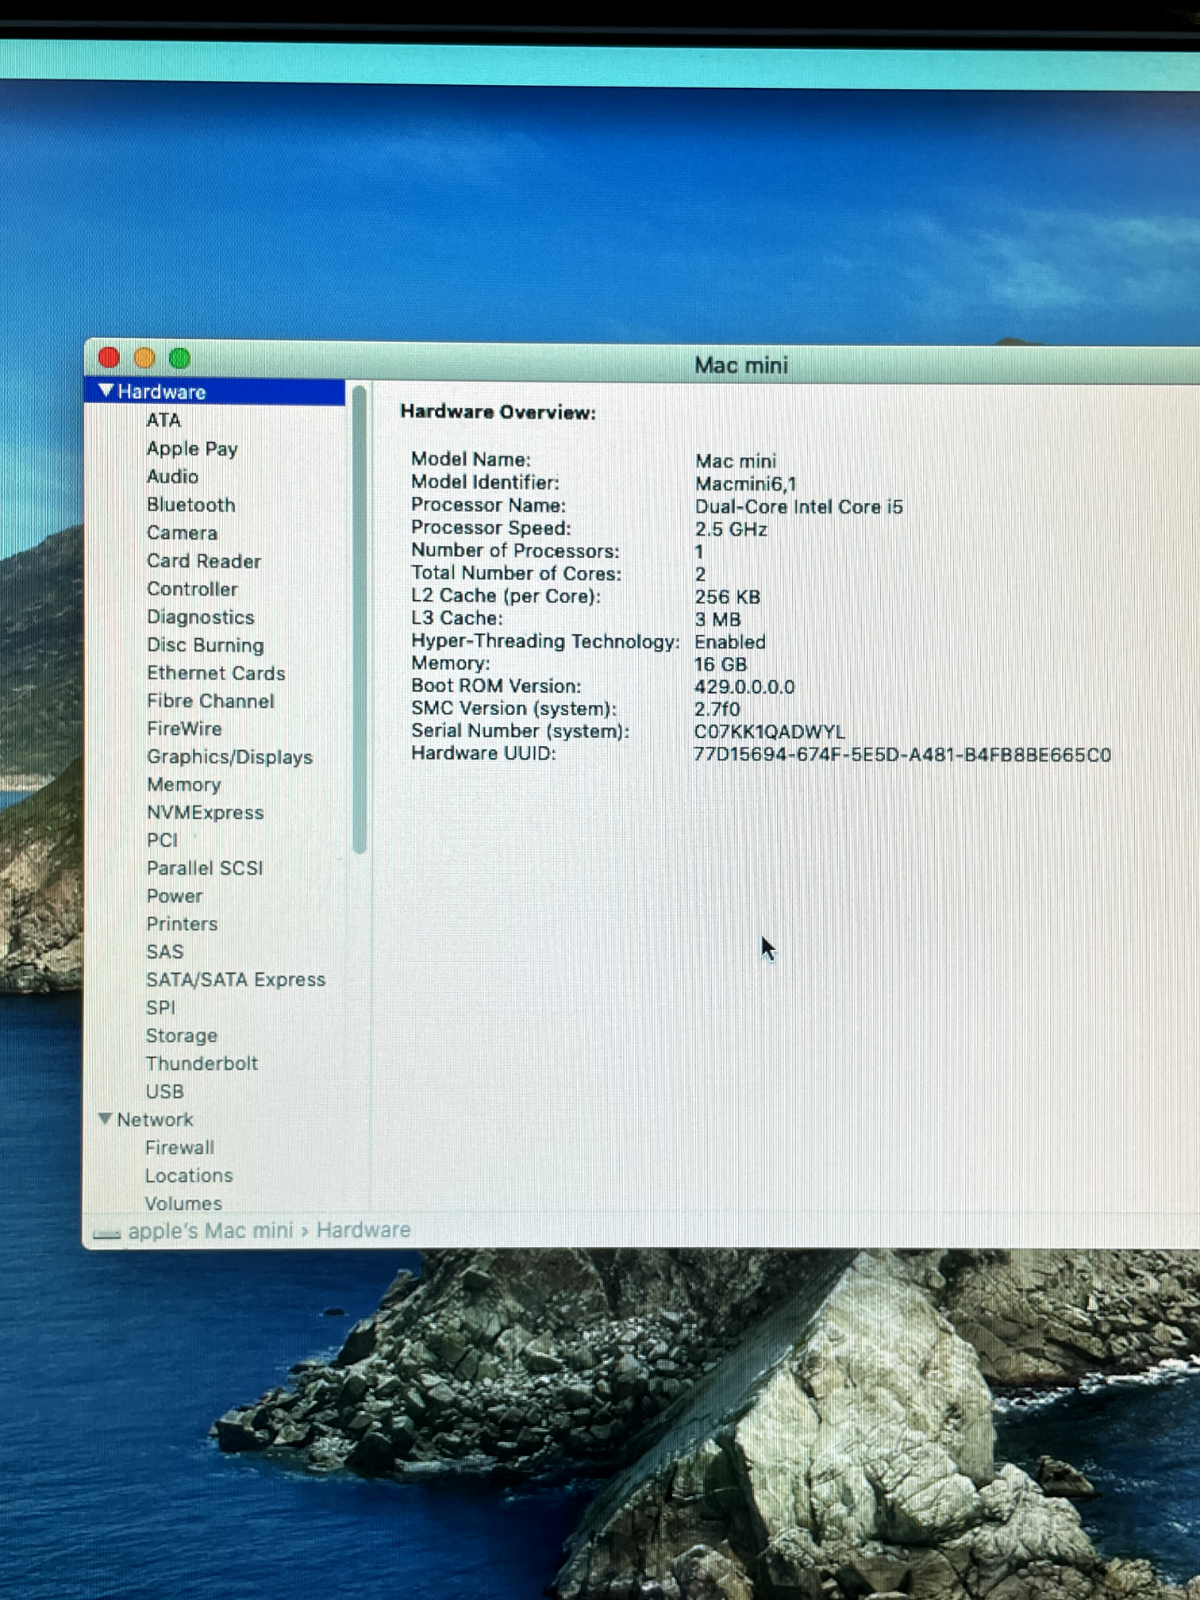Select Power in the sidebar
1200x1600 pixels.
tap(174, 896)
